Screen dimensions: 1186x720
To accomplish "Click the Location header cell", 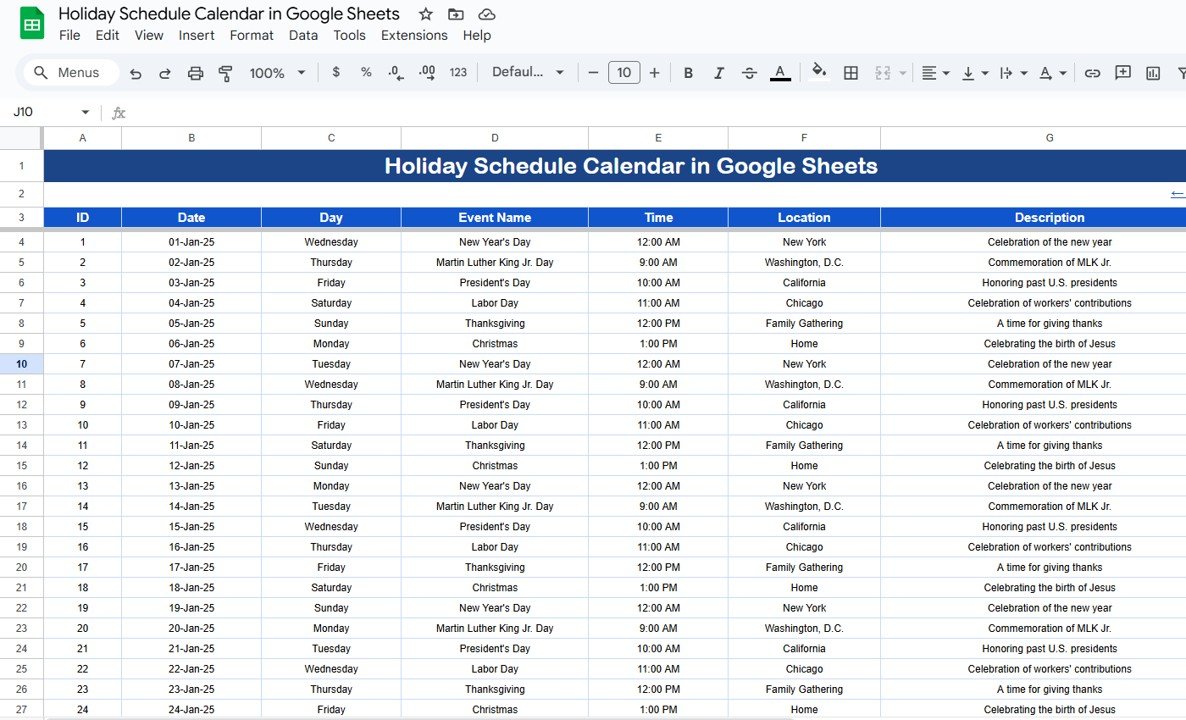I will [804, 217].
